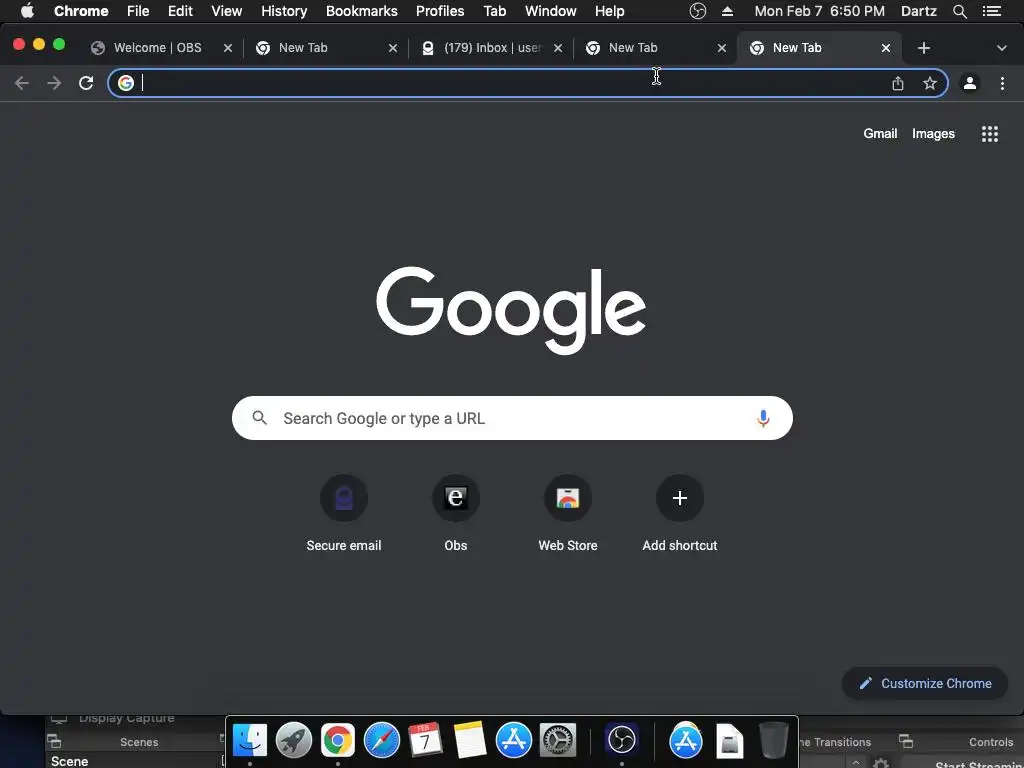Click the Customize Chrome button
The height and width of the screenshot is (768, 1024).
925,683
